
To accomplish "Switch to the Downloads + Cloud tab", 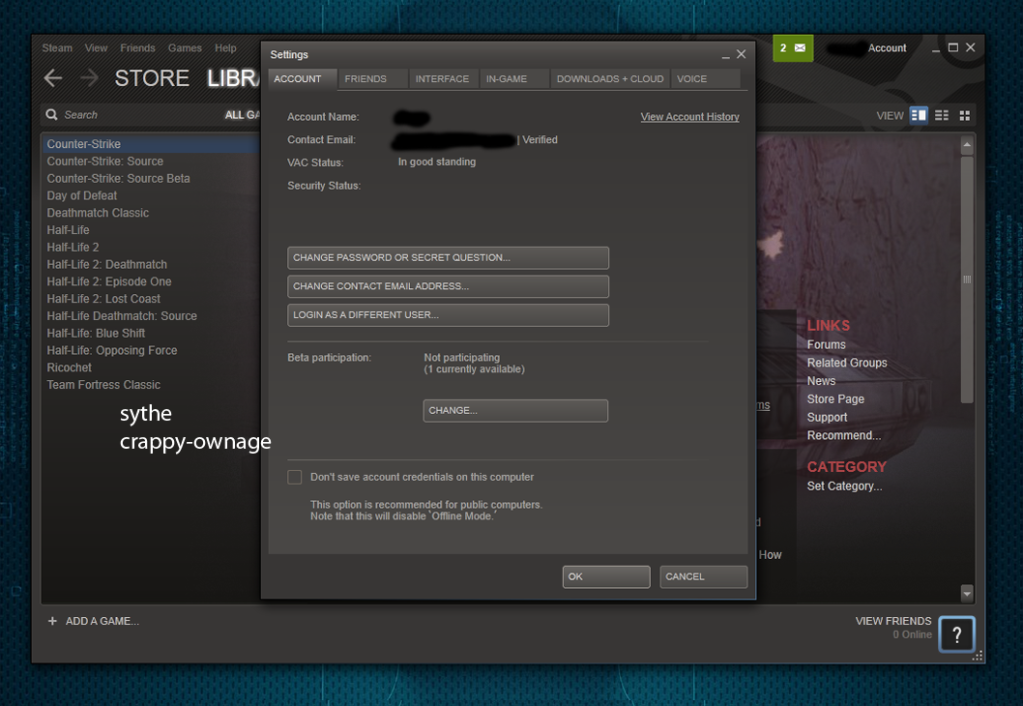I will [x=610, y=79].
